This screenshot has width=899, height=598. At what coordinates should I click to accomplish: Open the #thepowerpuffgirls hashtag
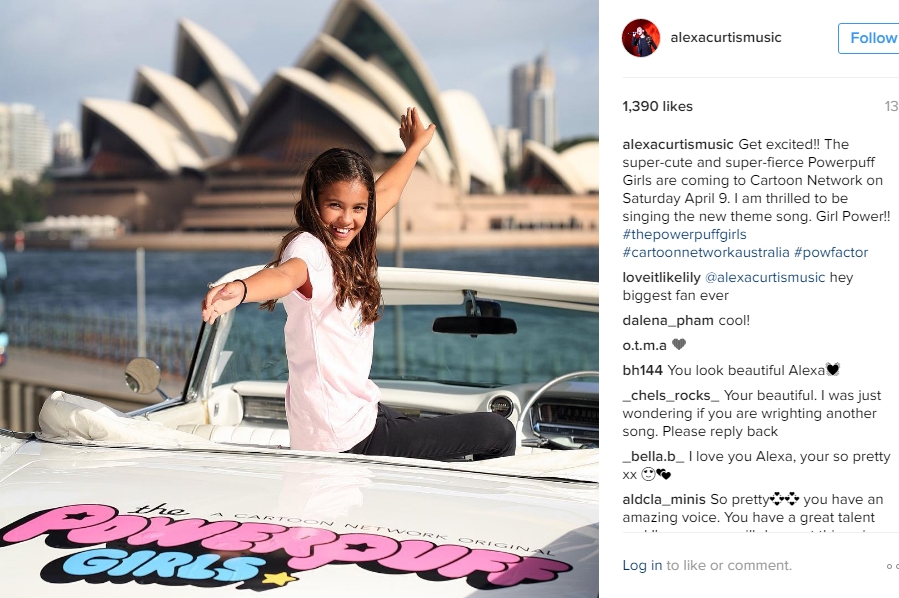(685, 234)
